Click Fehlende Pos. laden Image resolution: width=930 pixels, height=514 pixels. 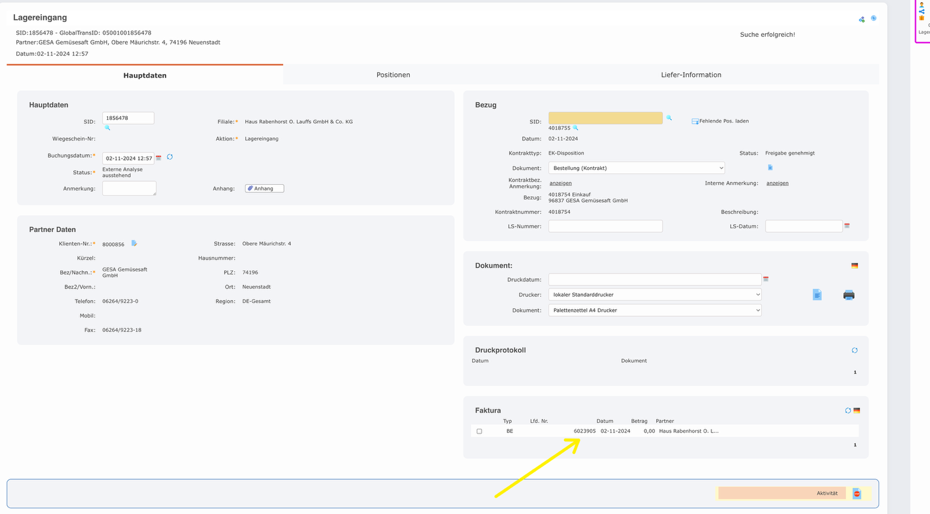tap(721, 121)
